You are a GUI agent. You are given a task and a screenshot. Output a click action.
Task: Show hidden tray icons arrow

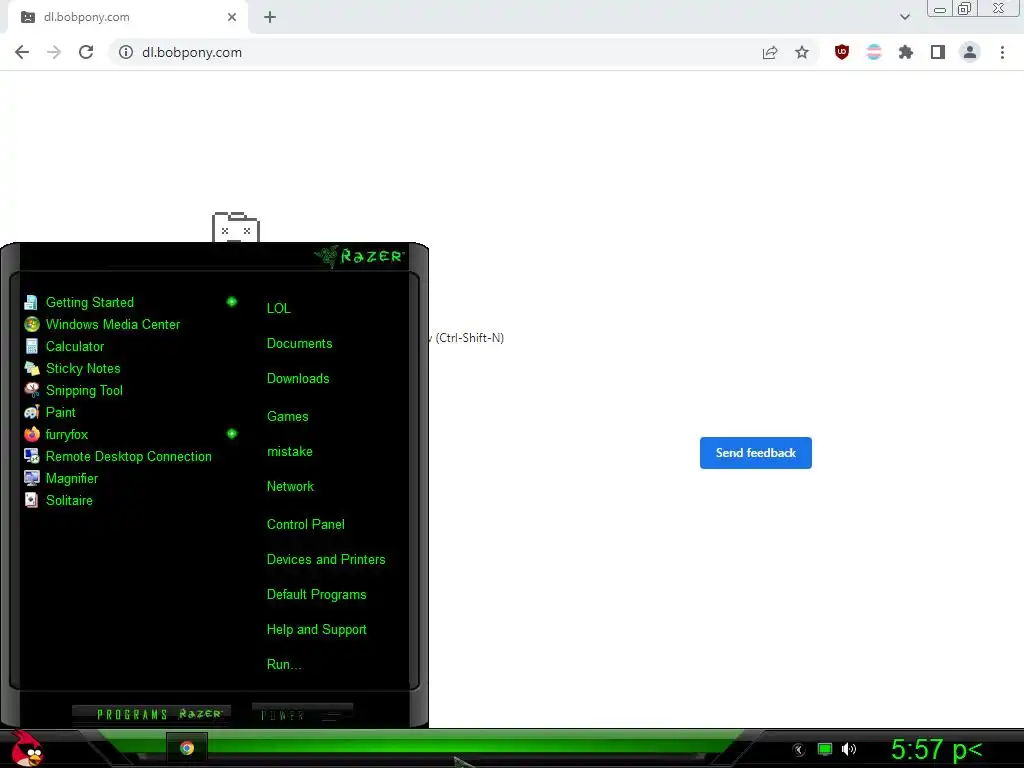tap(798, 750)
